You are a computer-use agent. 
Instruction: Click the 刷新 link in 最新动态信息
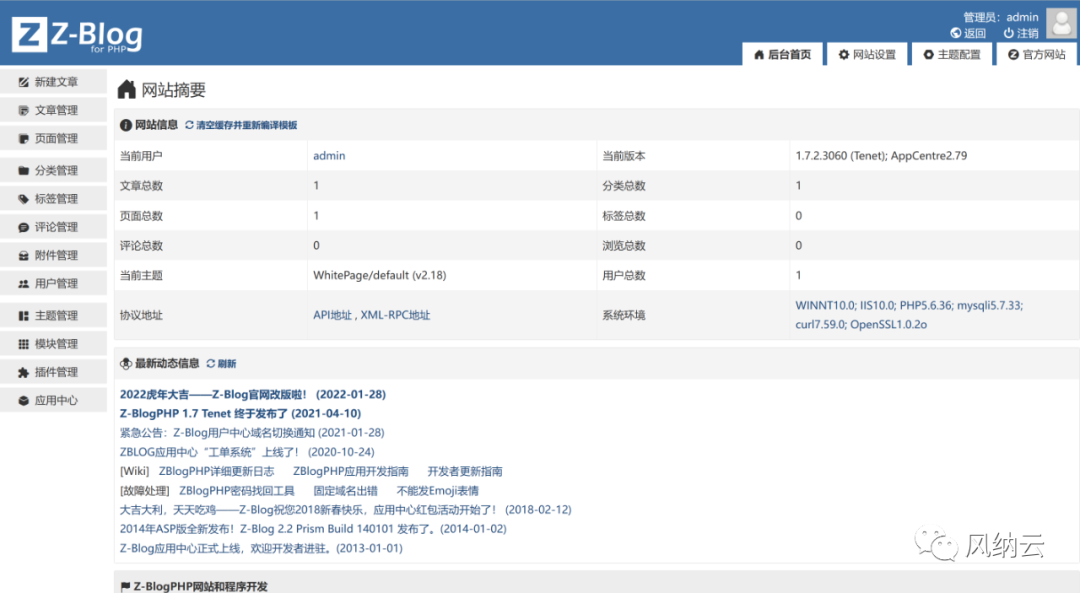227,363
